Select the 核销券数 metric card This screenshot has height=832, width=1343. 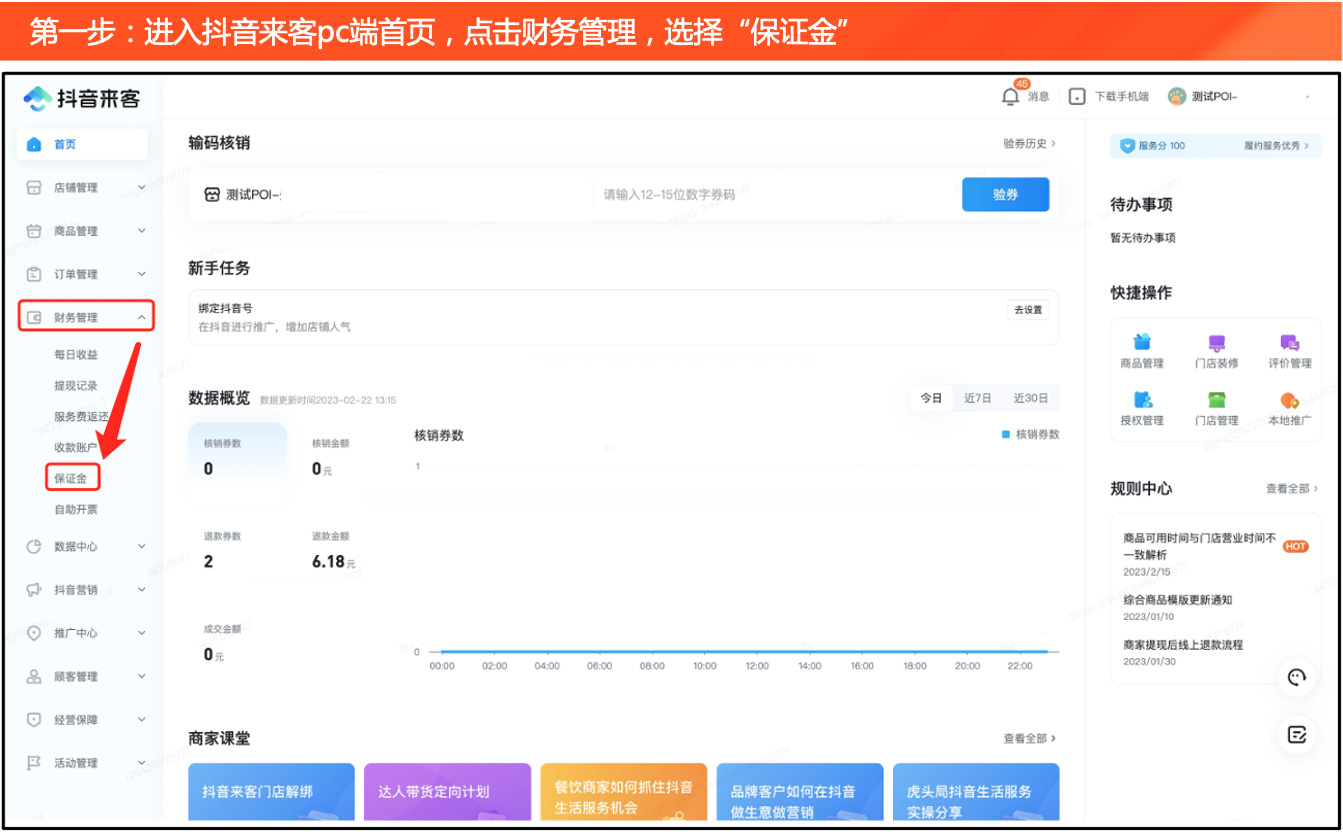(x=237, y=457)
